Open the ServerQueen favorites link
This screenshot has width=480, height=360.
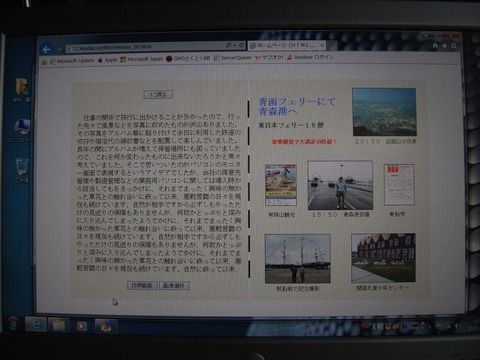pos(232,58)
